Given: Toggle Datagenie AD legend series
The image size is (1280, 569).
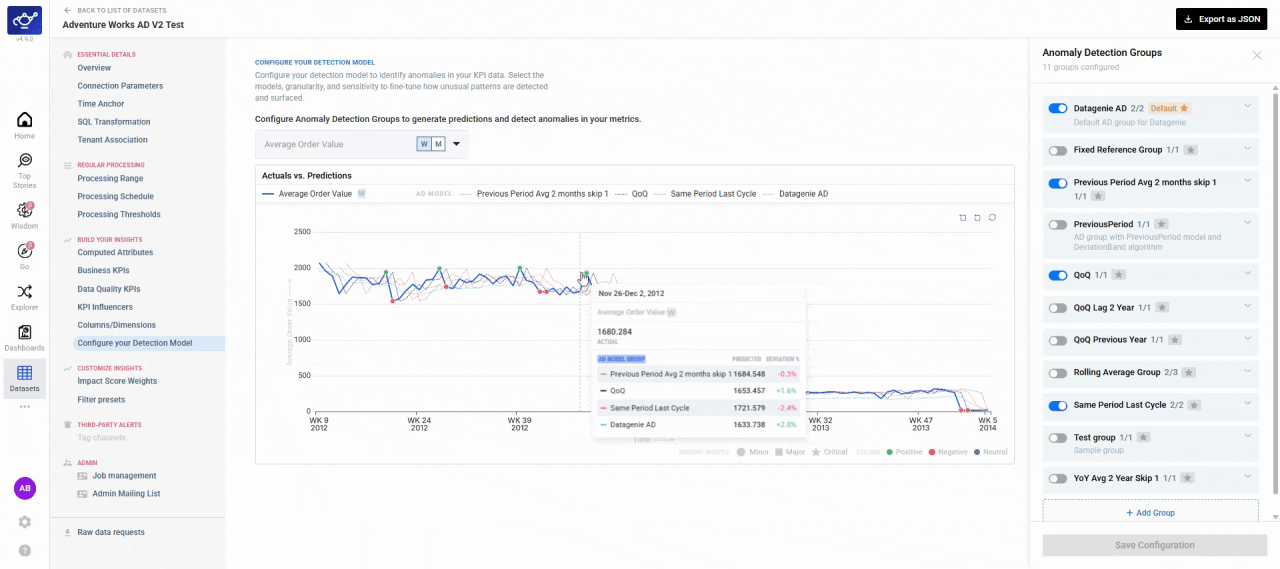Looking at the screenshot, I should coord(795,194).
